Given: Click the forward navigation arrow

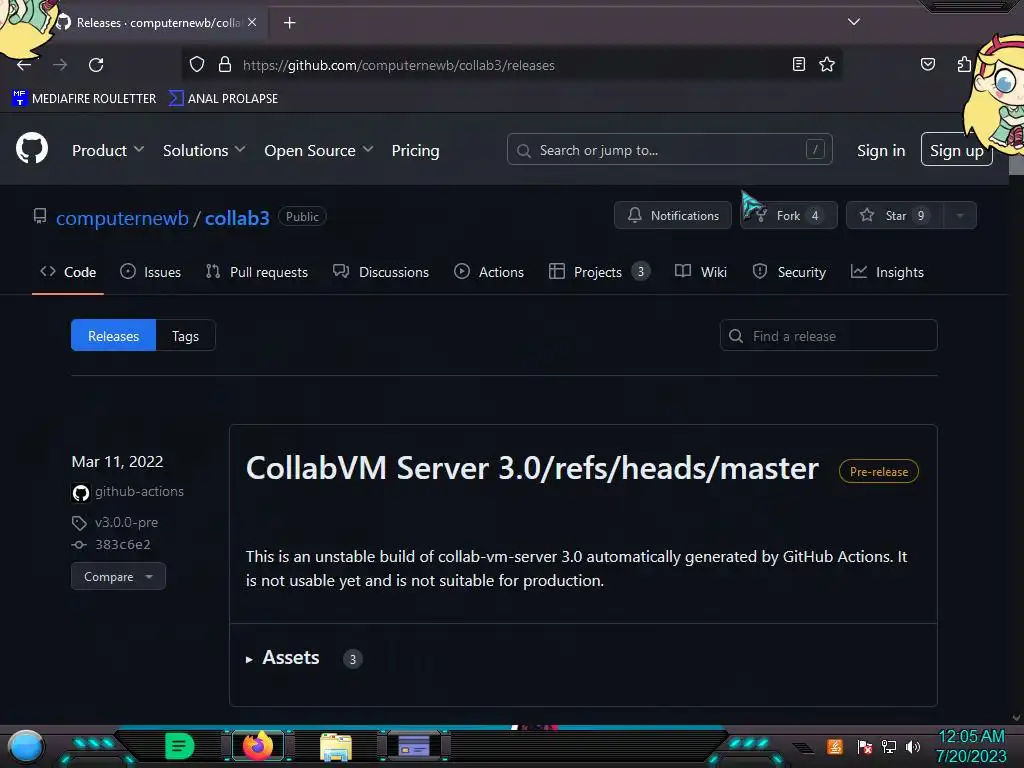Looking at the screenshot, I should (60, 65).
